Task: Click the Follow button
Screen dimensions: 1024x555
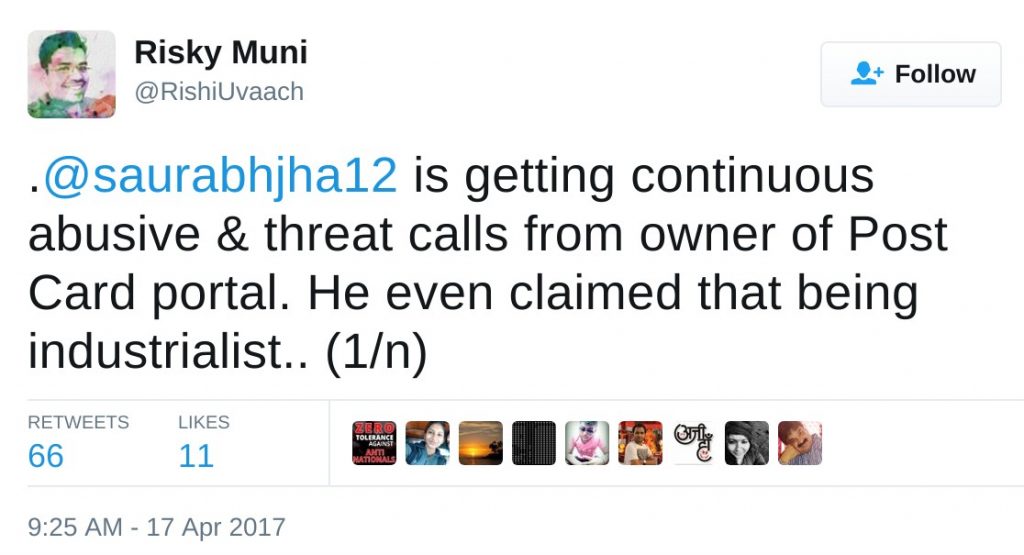Action: 910,74
